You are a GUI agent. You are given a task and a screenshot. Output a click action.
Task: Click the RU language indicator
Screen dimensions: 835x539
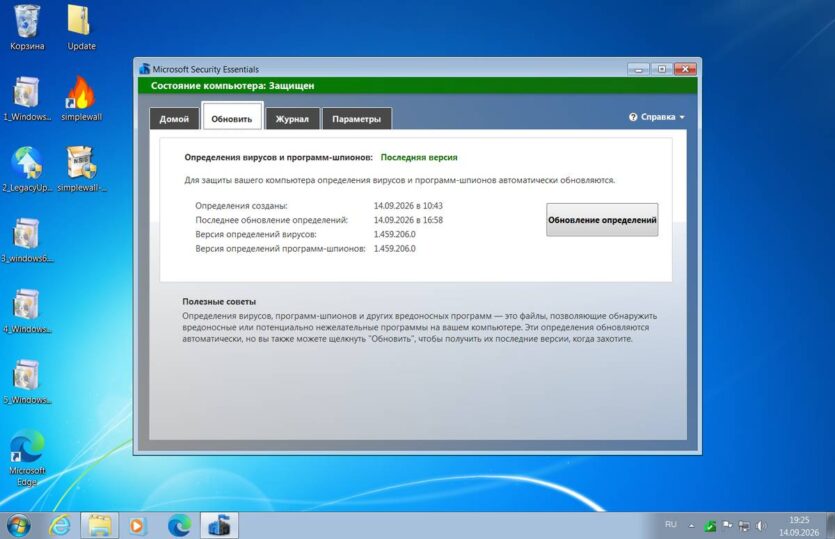tap(670, 525)
